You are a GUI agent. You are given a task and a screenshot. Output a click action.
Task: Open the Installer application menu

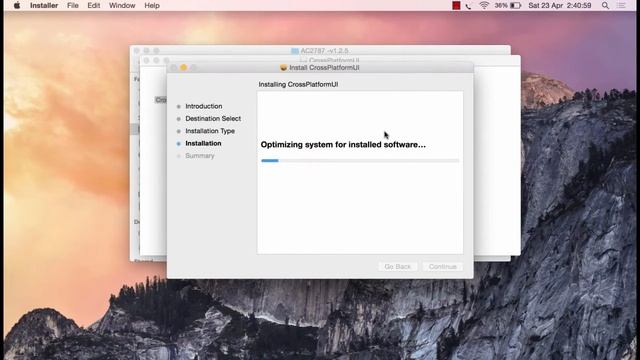[44, 6]
